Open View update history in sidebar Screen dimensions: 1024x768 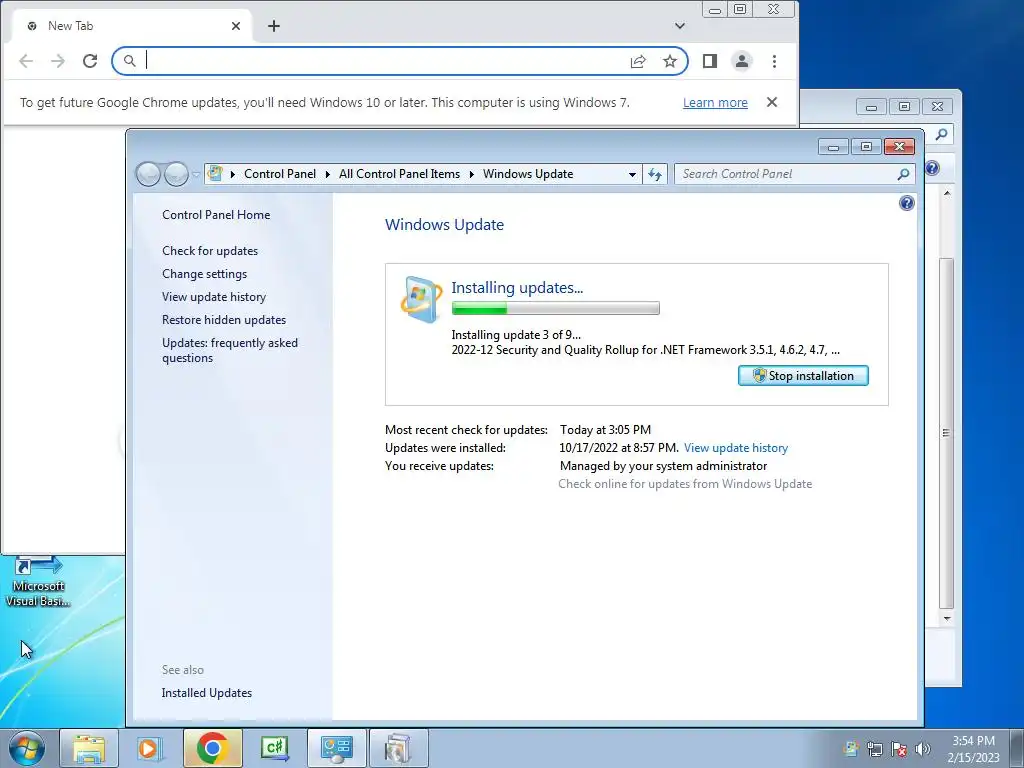click(214, 296)
